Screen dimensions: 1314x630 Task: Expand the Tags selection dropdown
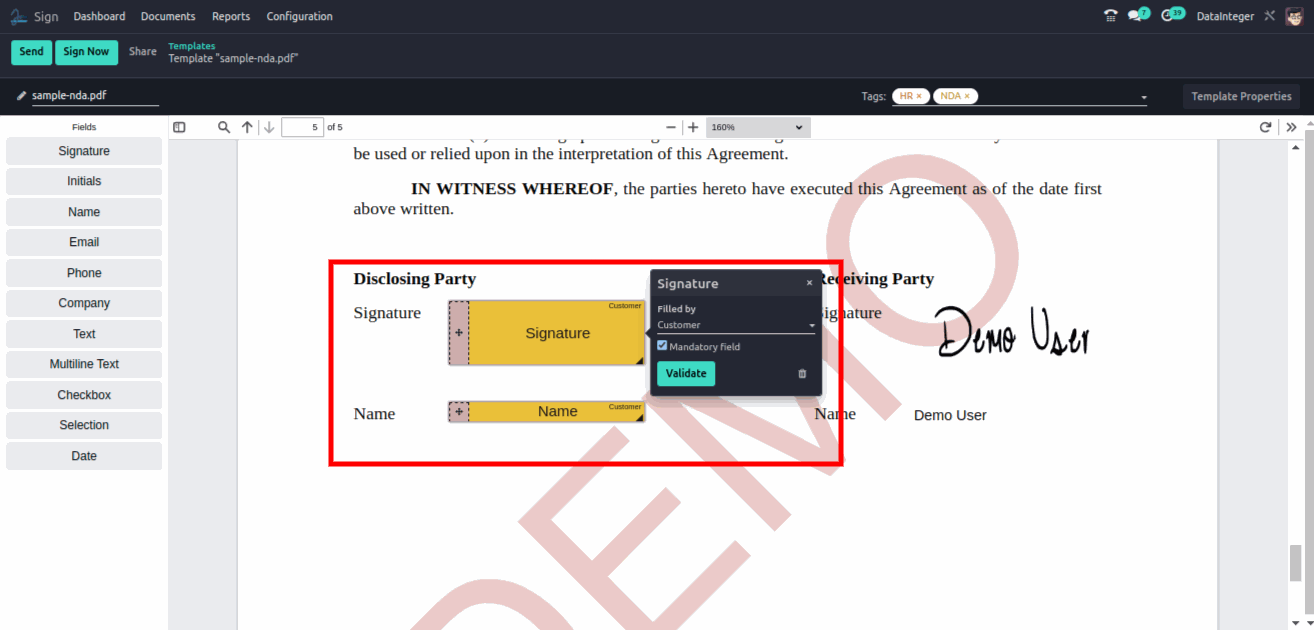pyautogui.click(x=1144, y=96)
